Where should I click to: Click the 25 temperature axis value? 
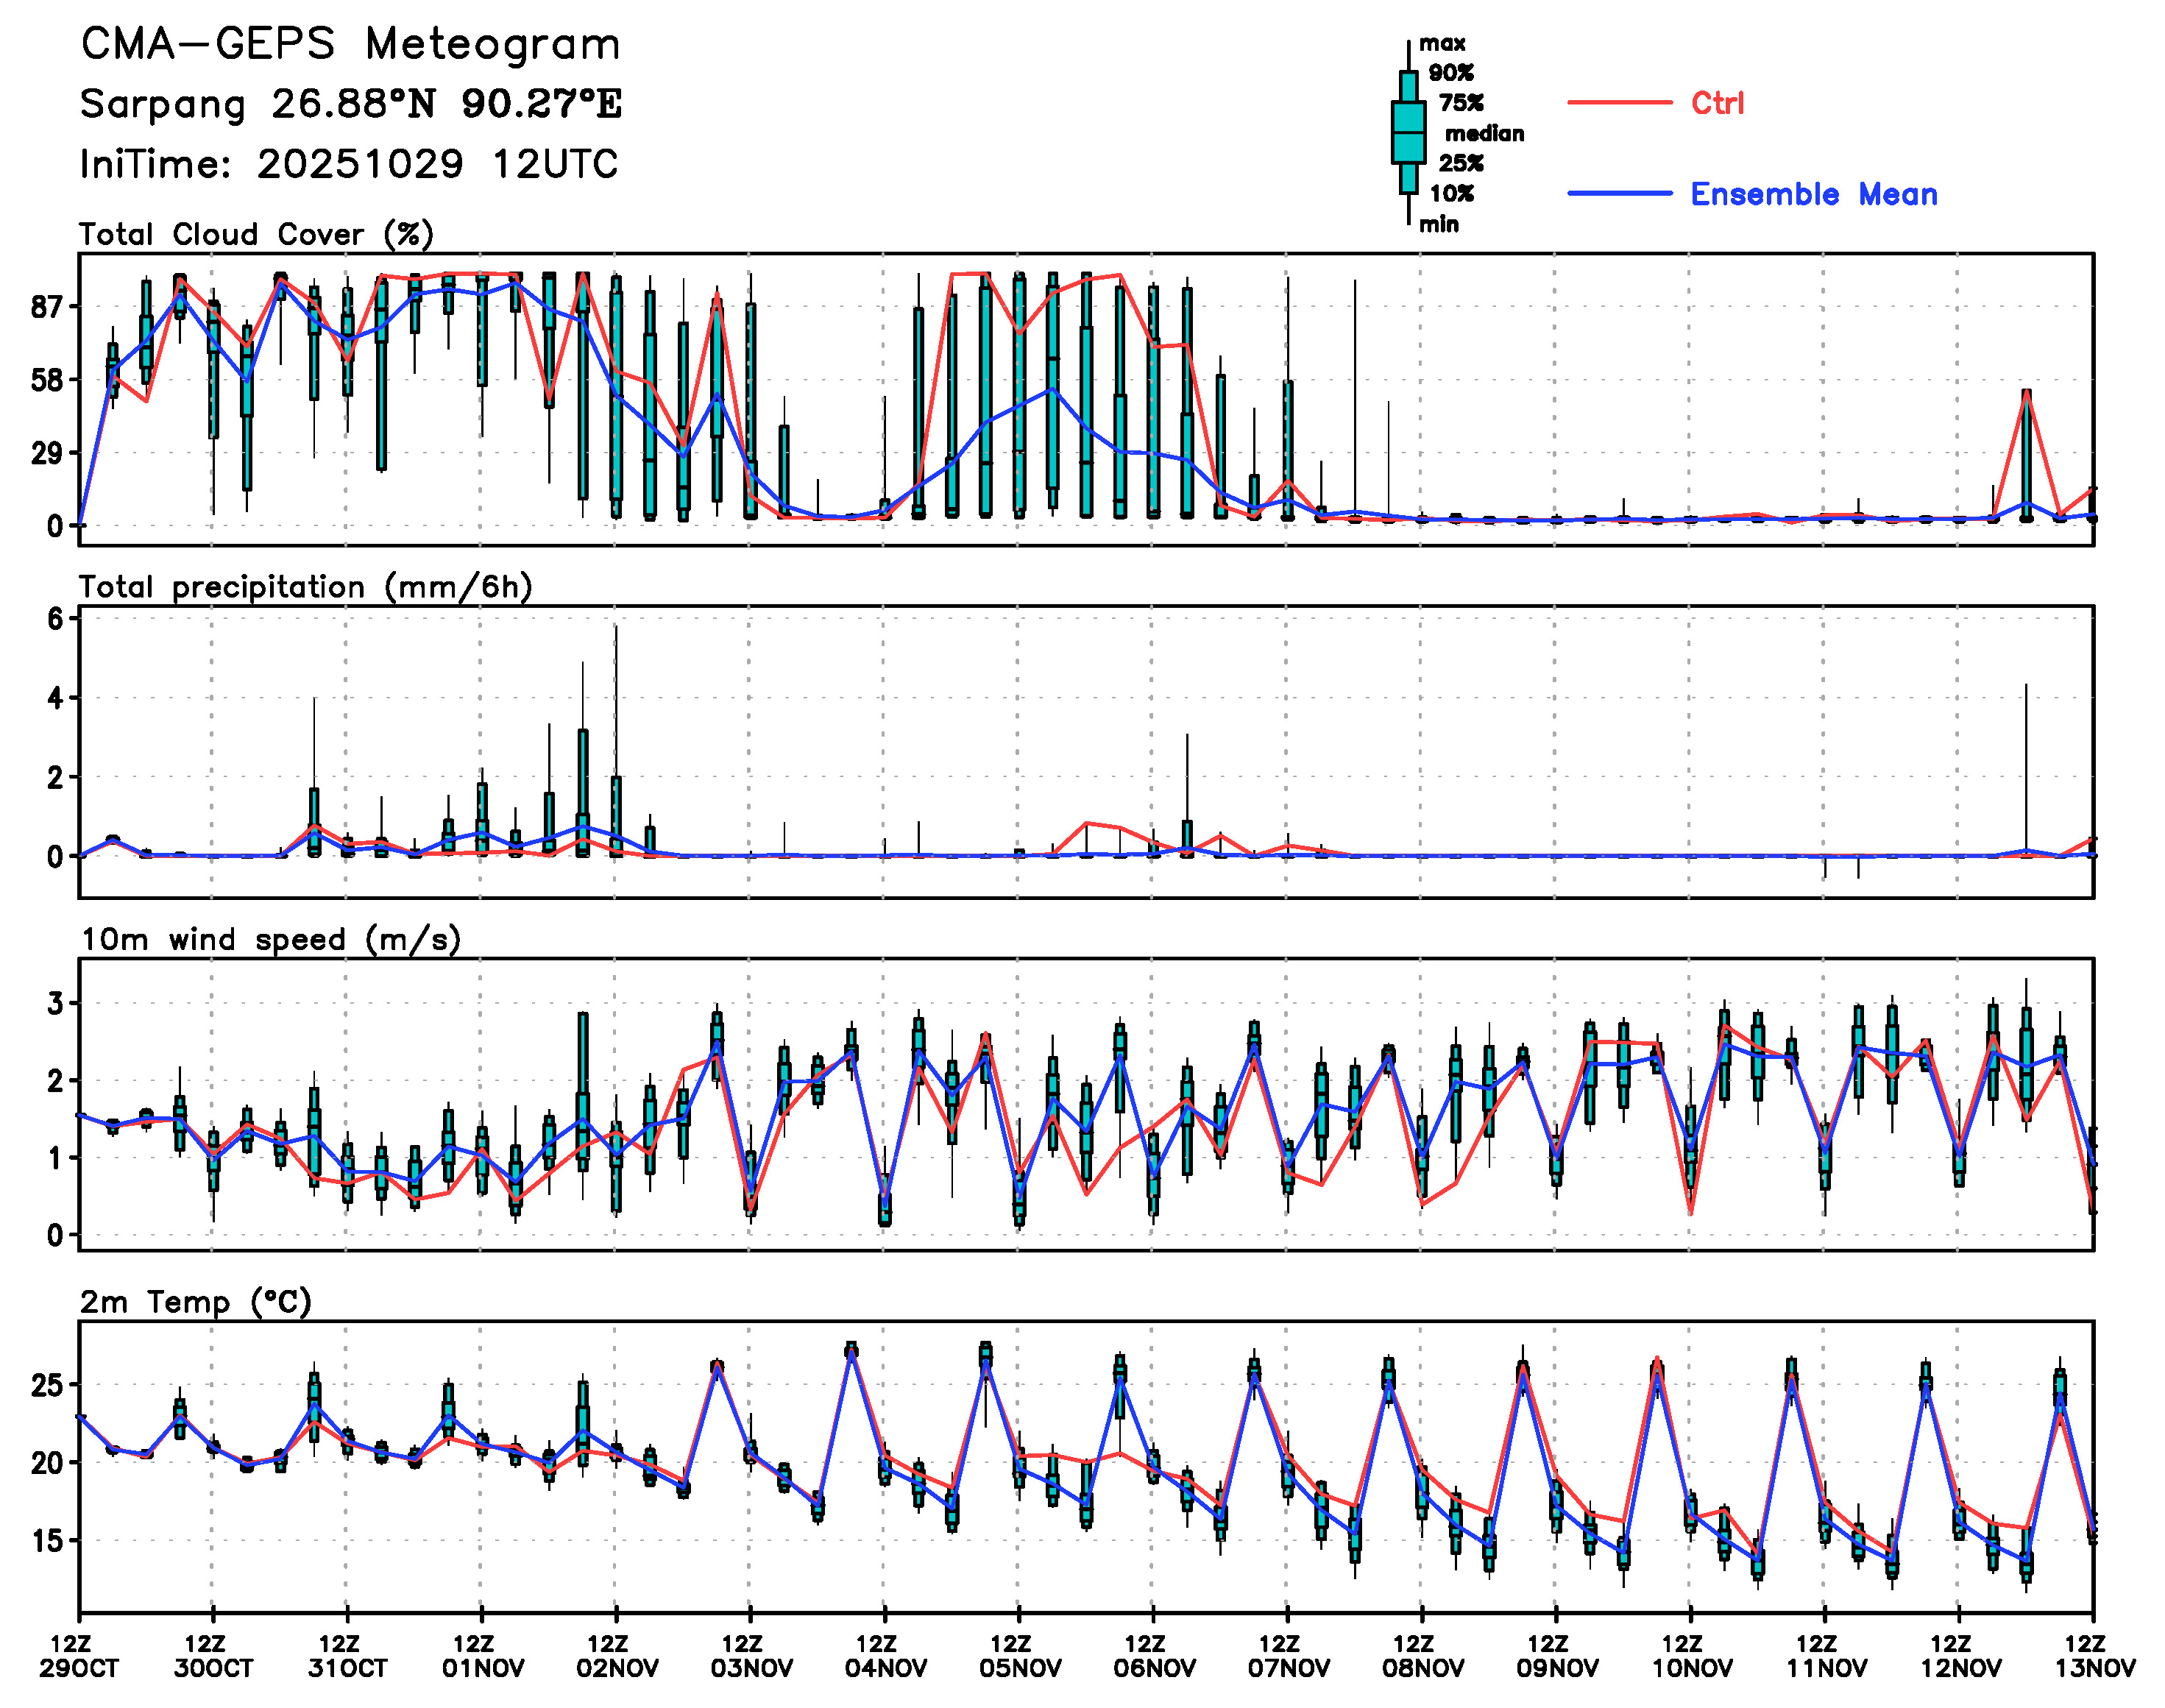[x=46, y=1385]
